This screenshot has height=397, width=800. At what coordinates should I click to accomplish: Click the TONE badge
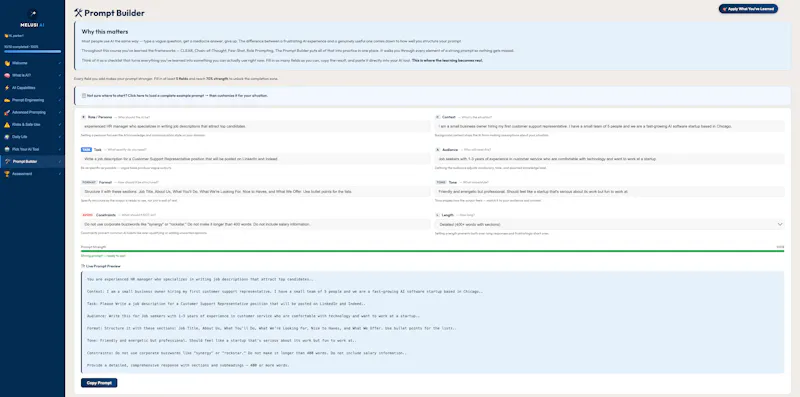coord(441,182)
